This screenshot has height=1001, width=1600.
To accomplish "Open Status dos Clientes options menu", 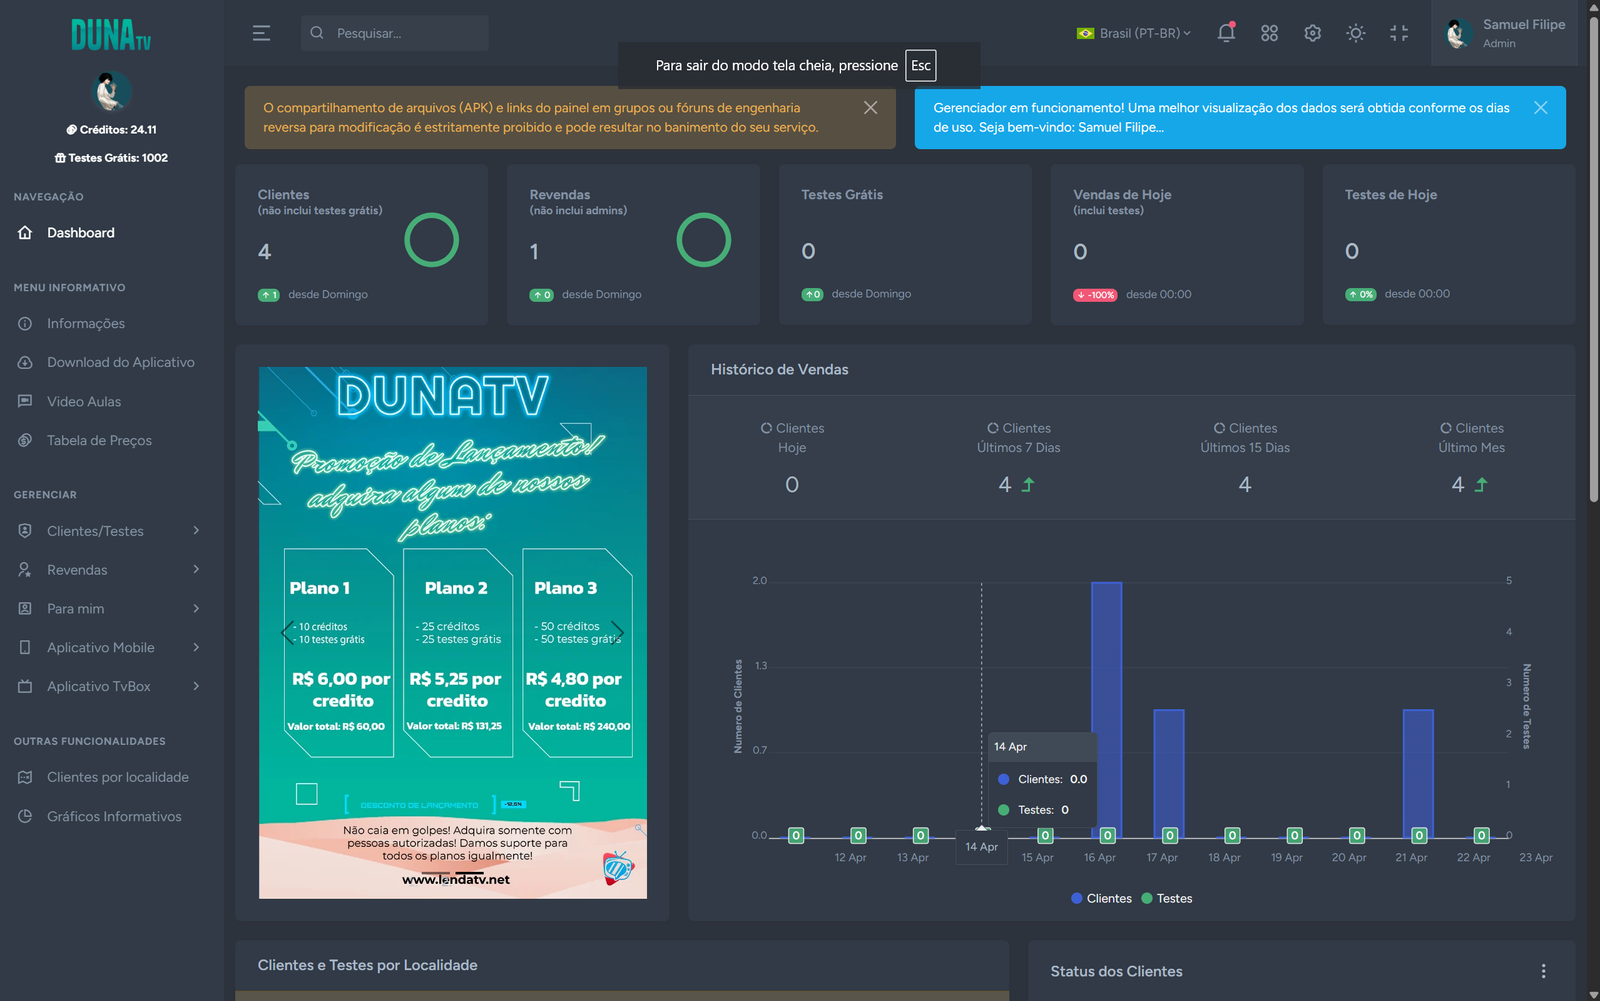I will click(1544, 971).
